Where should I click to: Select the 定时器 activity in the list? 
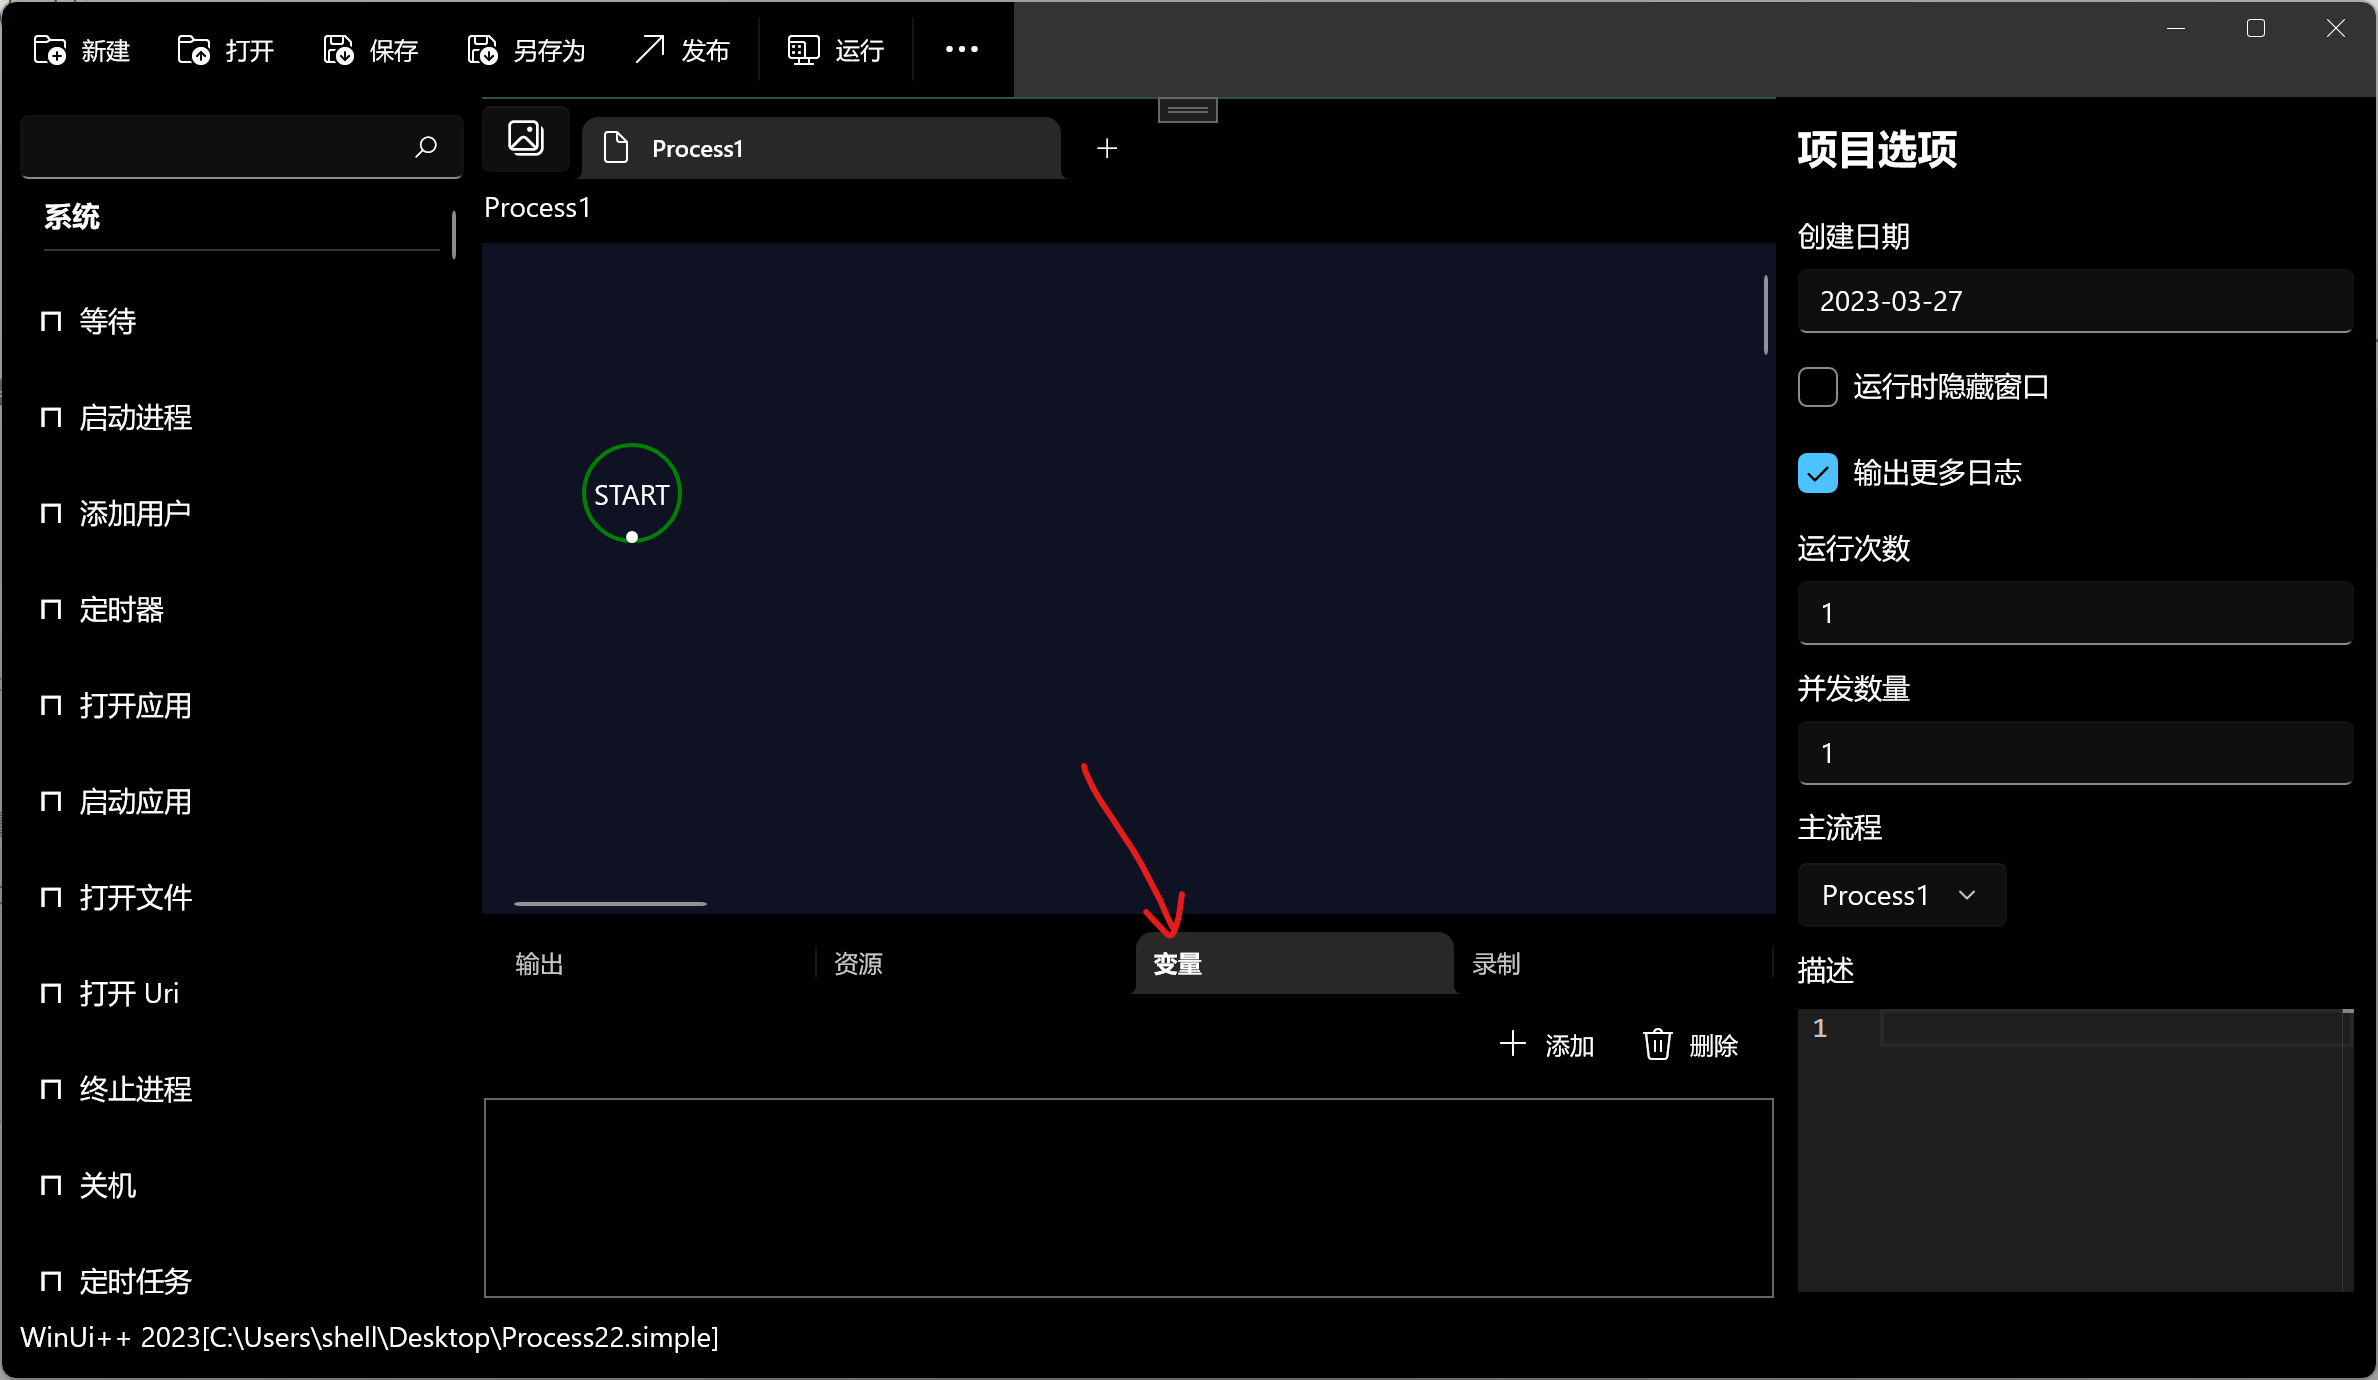[121, 610]
